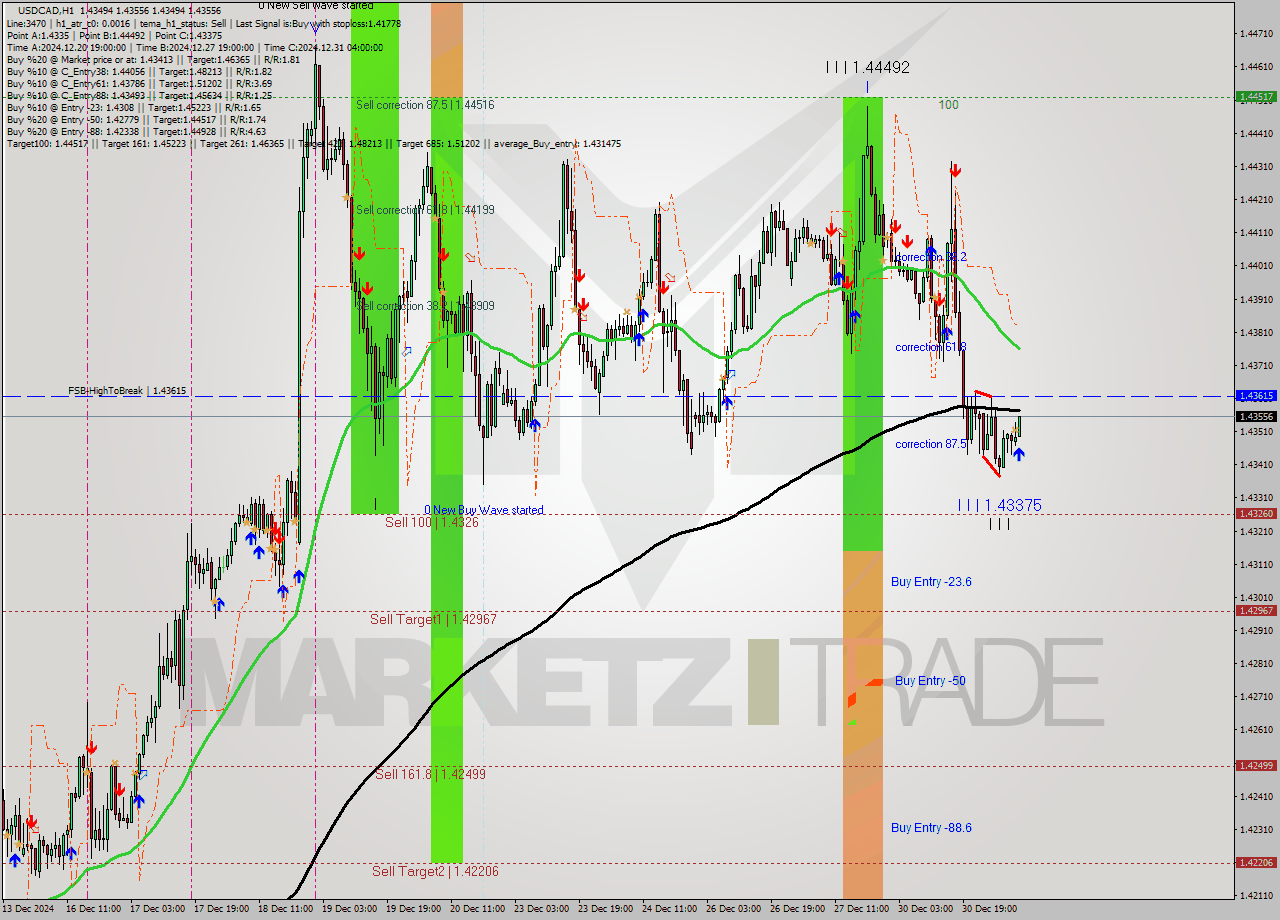Click the blue 1.43615 price axis tag

pyautogui.click(x=1256, y=396)
